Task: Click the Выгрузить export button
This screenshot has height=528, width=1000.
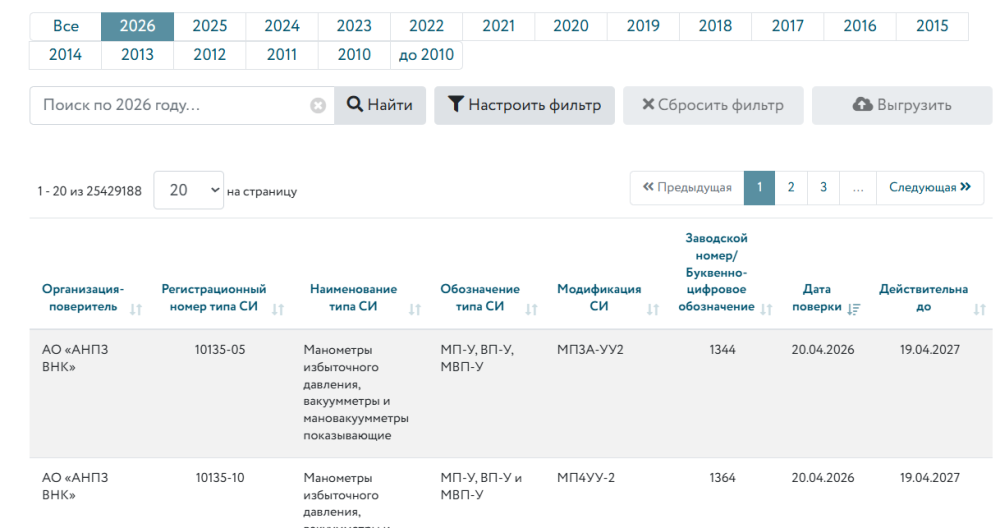Action: tap(901, 105)
